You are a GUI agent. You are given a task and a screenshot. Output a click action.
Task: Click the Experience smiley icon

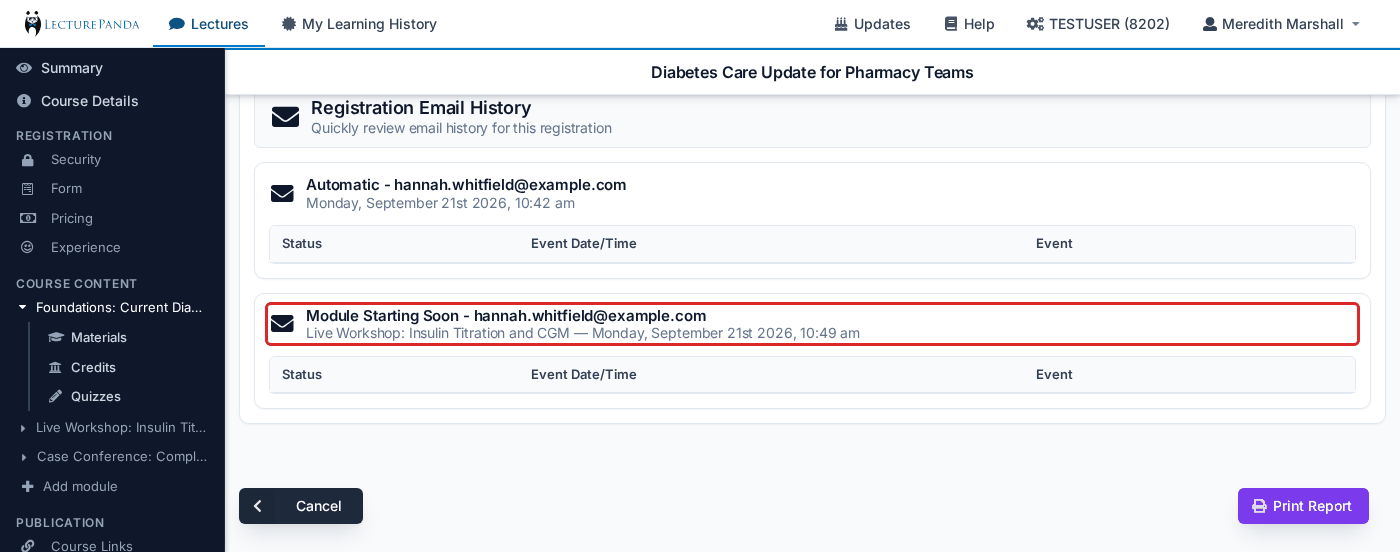click(x=27, y=247)
